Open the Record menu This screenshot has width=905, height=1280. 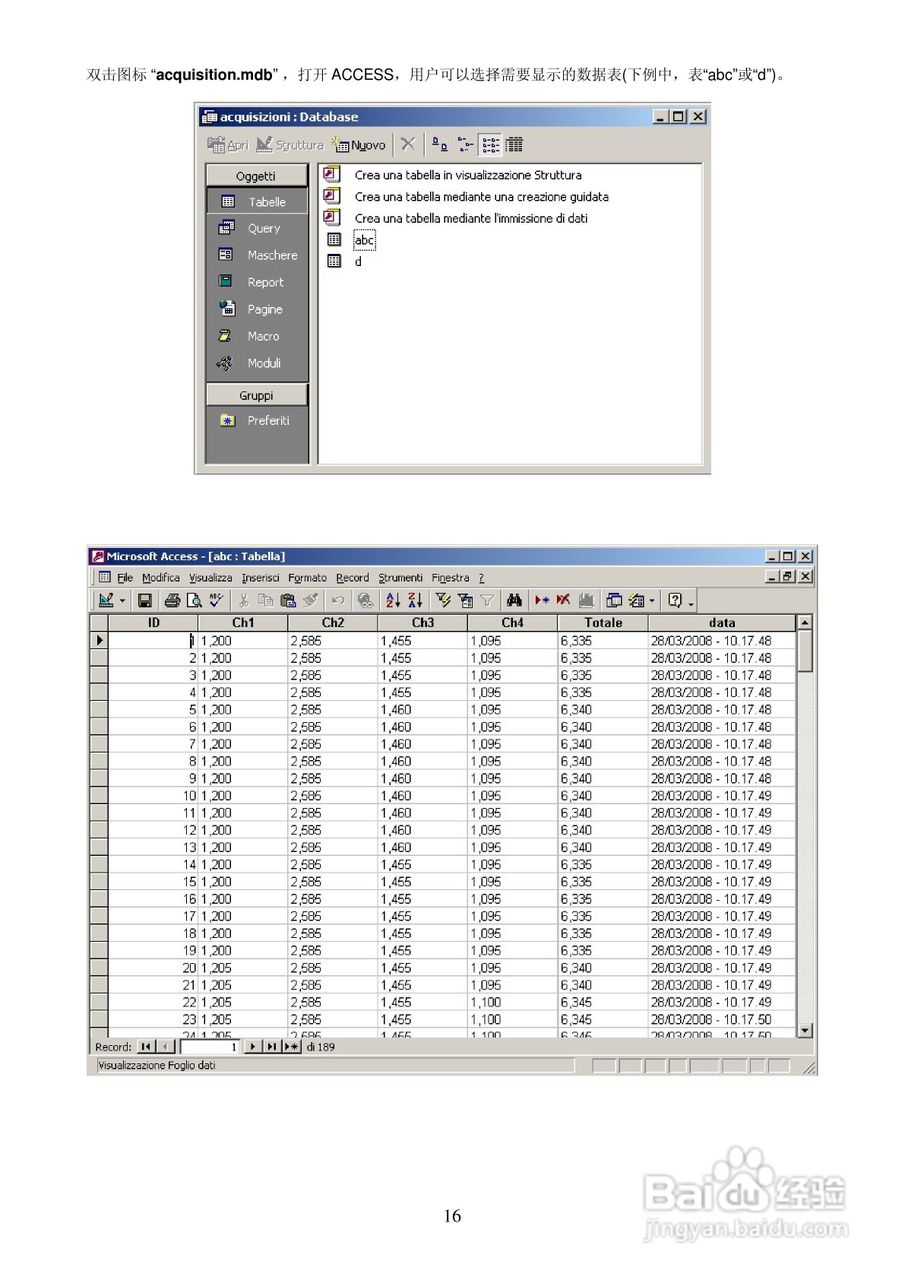click(x=352, y=577)
